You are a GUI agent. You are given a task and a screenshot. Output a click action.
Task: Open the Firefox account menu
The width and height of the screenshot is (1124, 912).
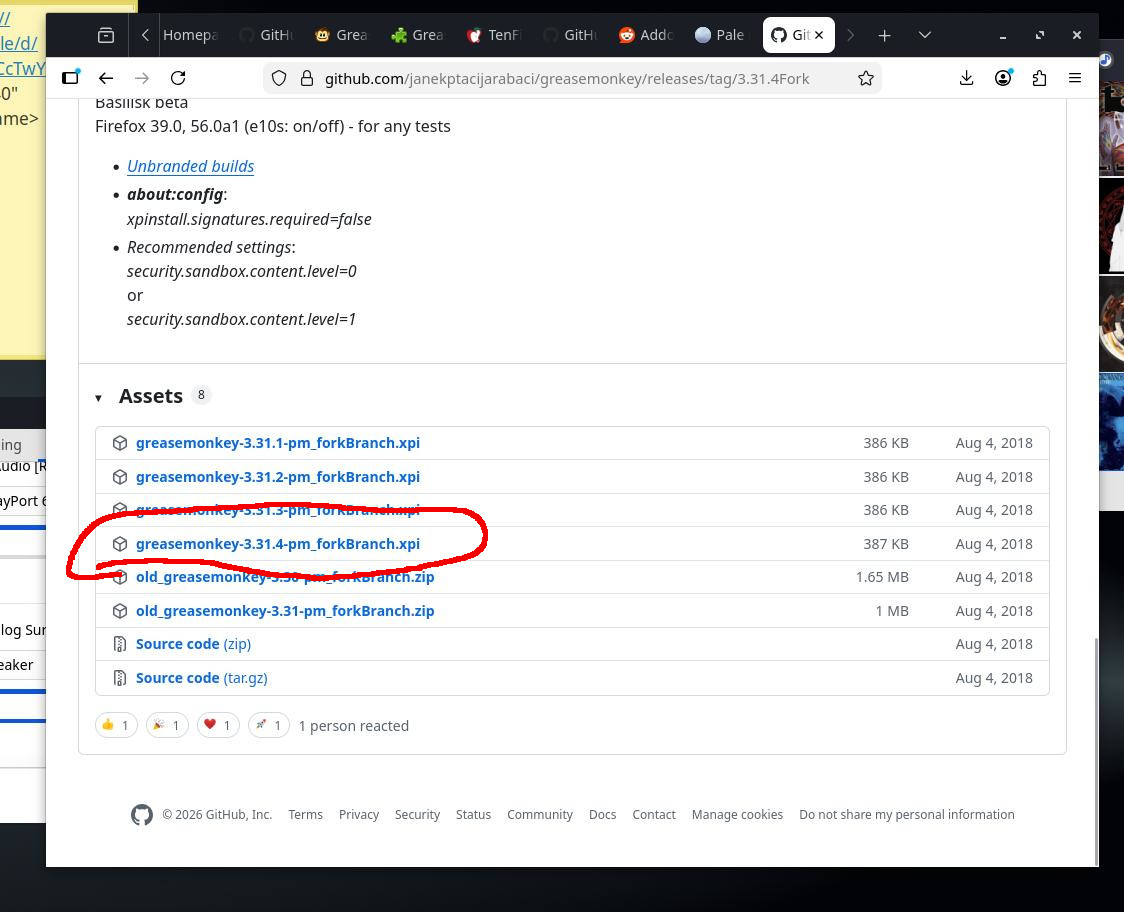click(1003, 78)
